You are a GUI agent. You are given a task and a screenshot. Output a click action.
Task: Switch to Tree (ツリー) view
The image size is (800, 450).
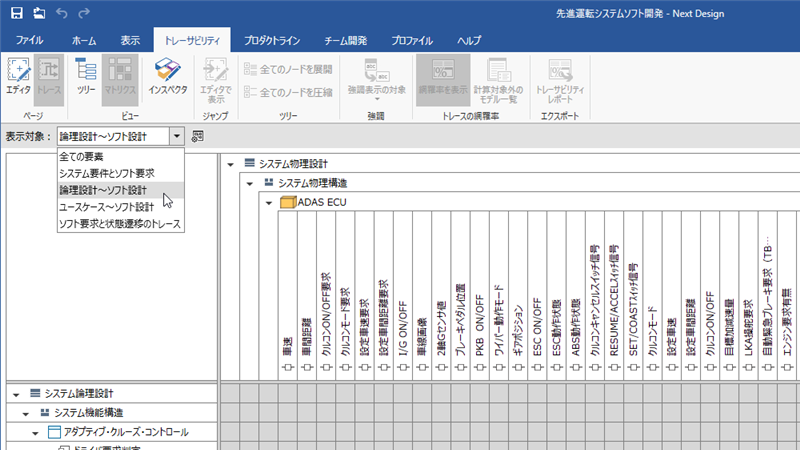[x=86, y=76]
